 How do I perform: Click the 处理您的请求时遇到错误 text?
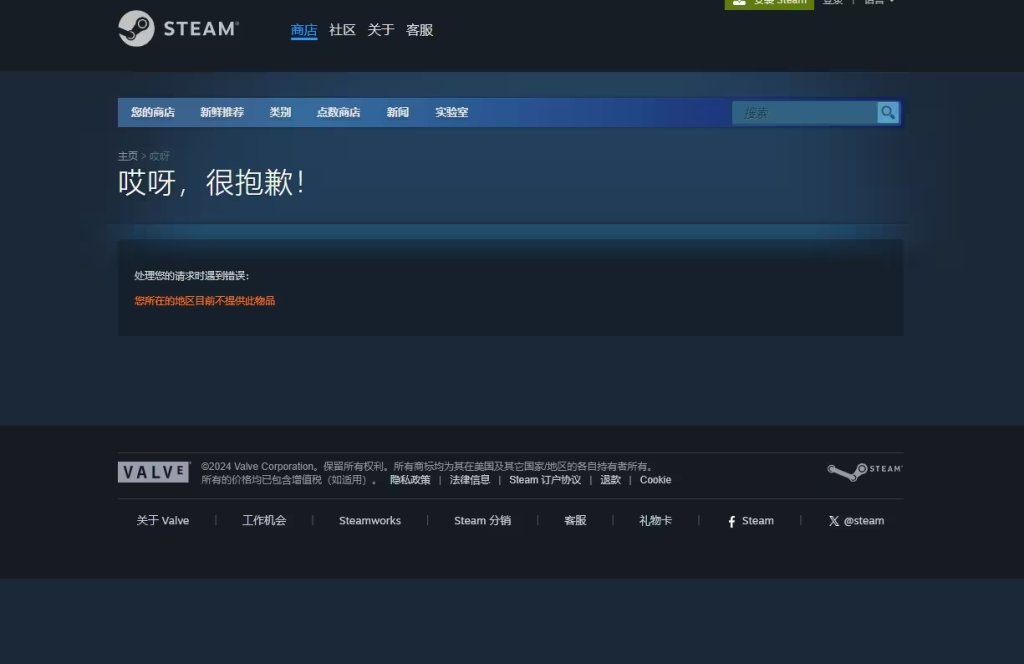[x=191, y=276]
